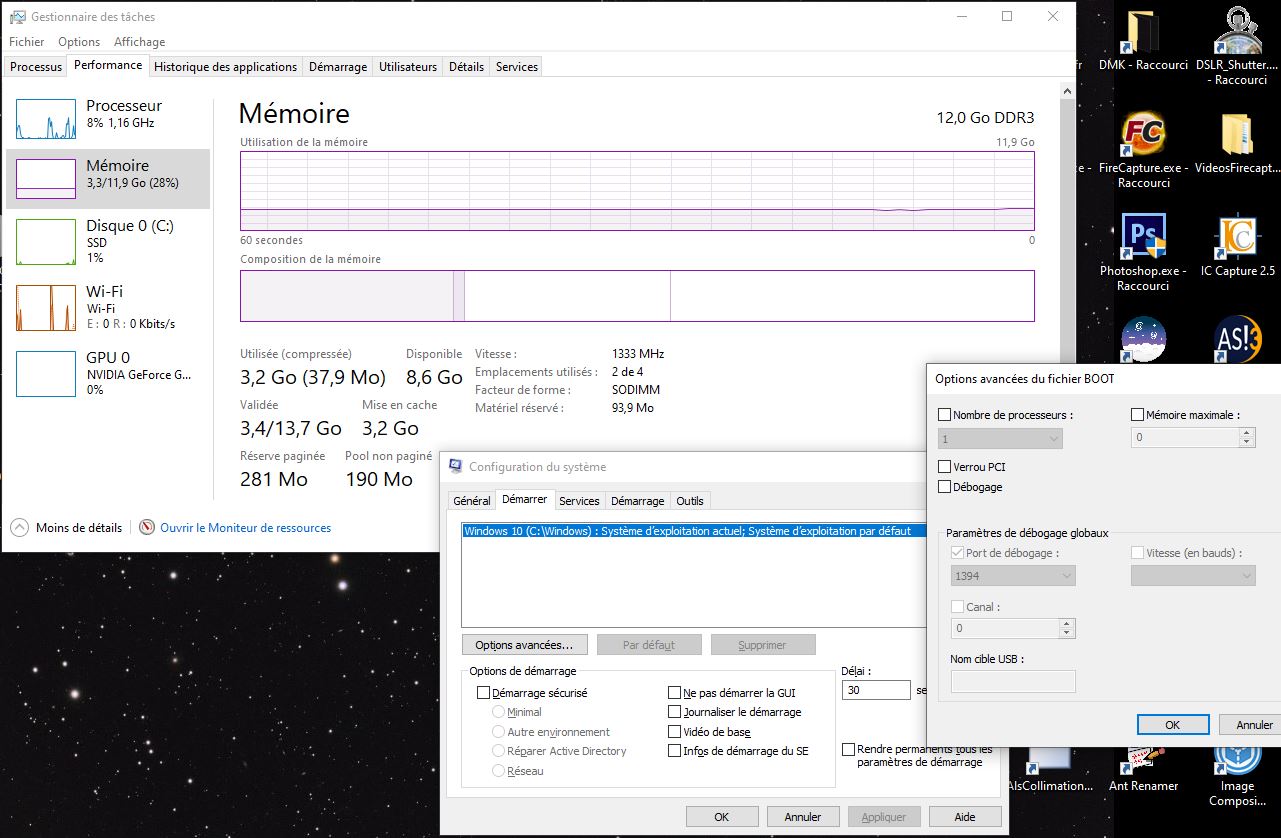Select GPU 0 in the performance sidebar

tap(108, 373)
